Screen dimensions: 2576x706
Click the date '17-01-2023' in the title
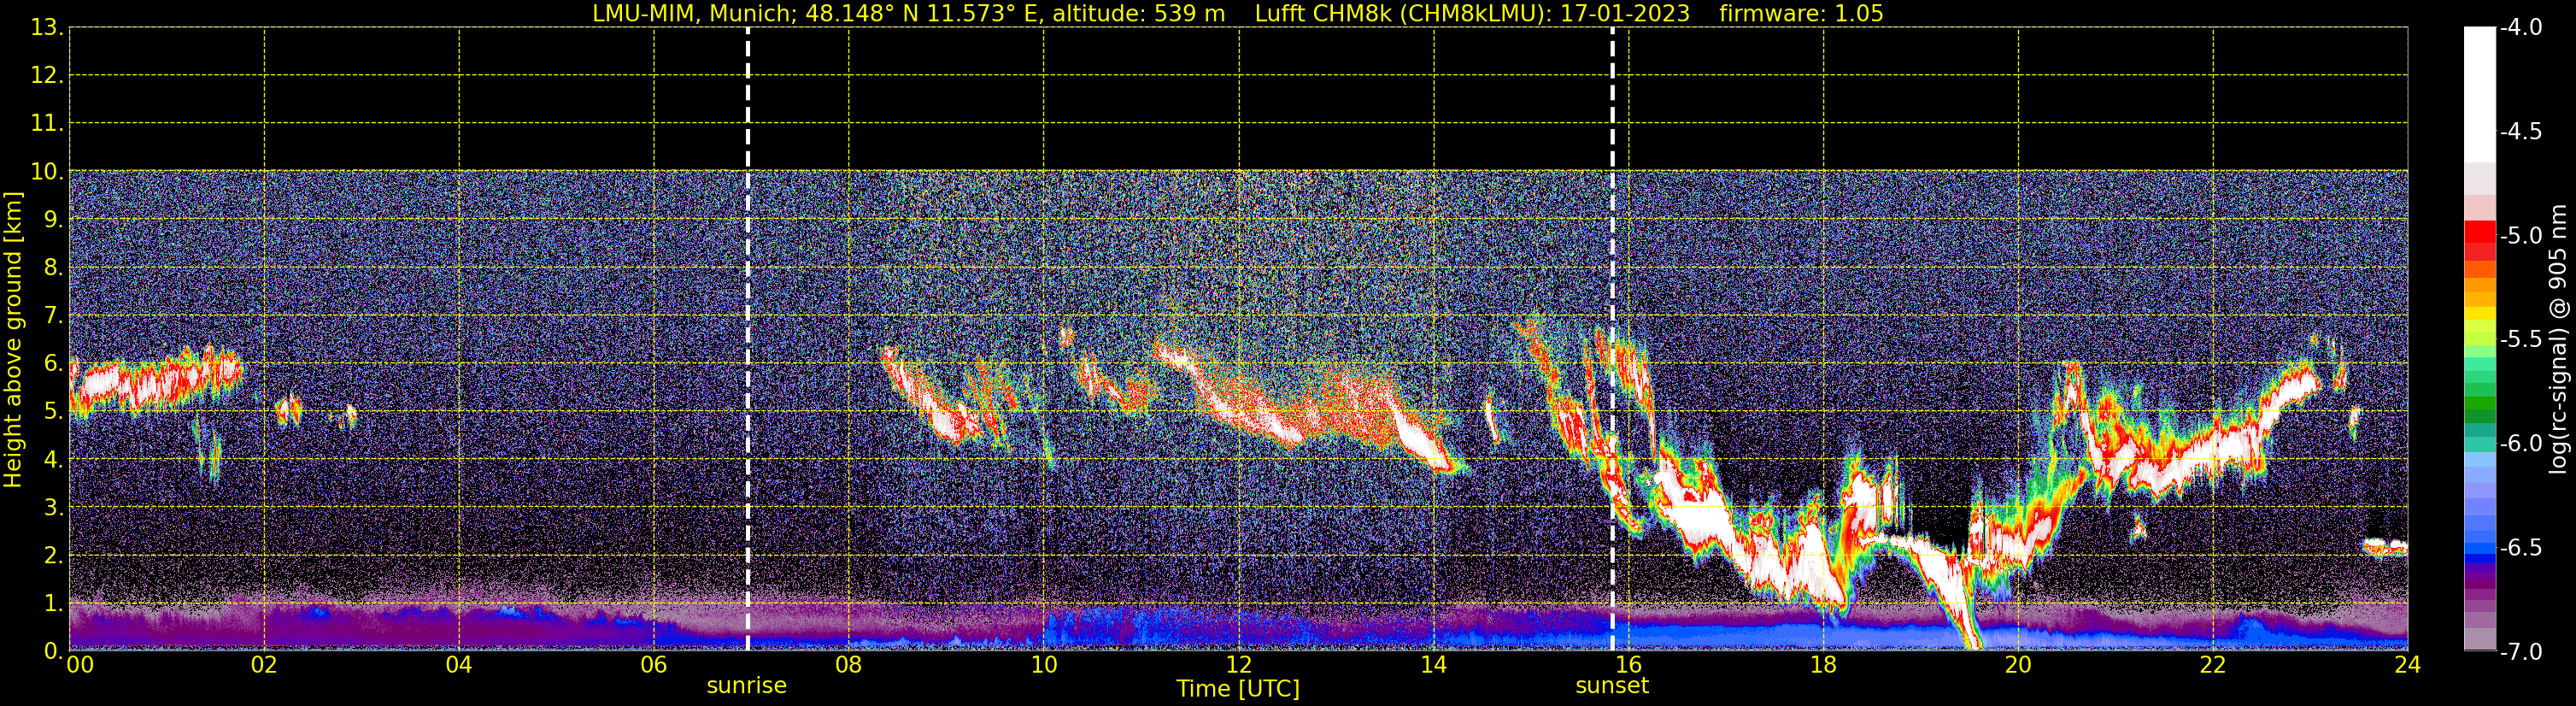(x=1625, y=14)
